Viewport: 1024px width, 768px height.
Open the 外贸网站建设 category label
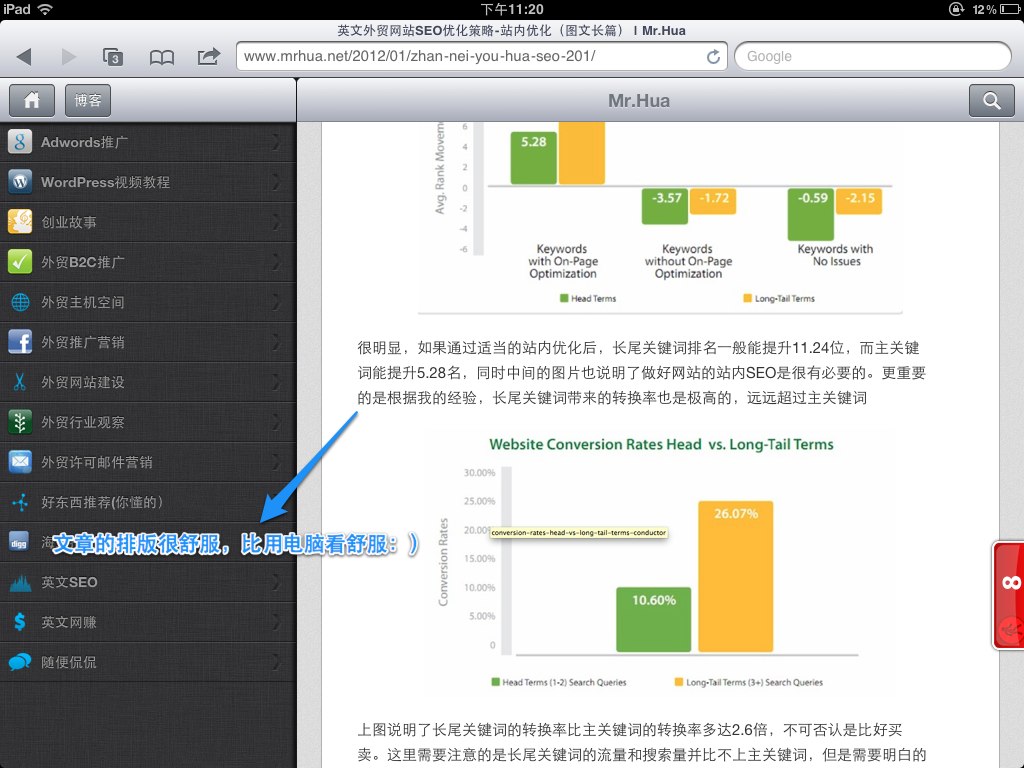pyautogui.click(x=82, y=383)
